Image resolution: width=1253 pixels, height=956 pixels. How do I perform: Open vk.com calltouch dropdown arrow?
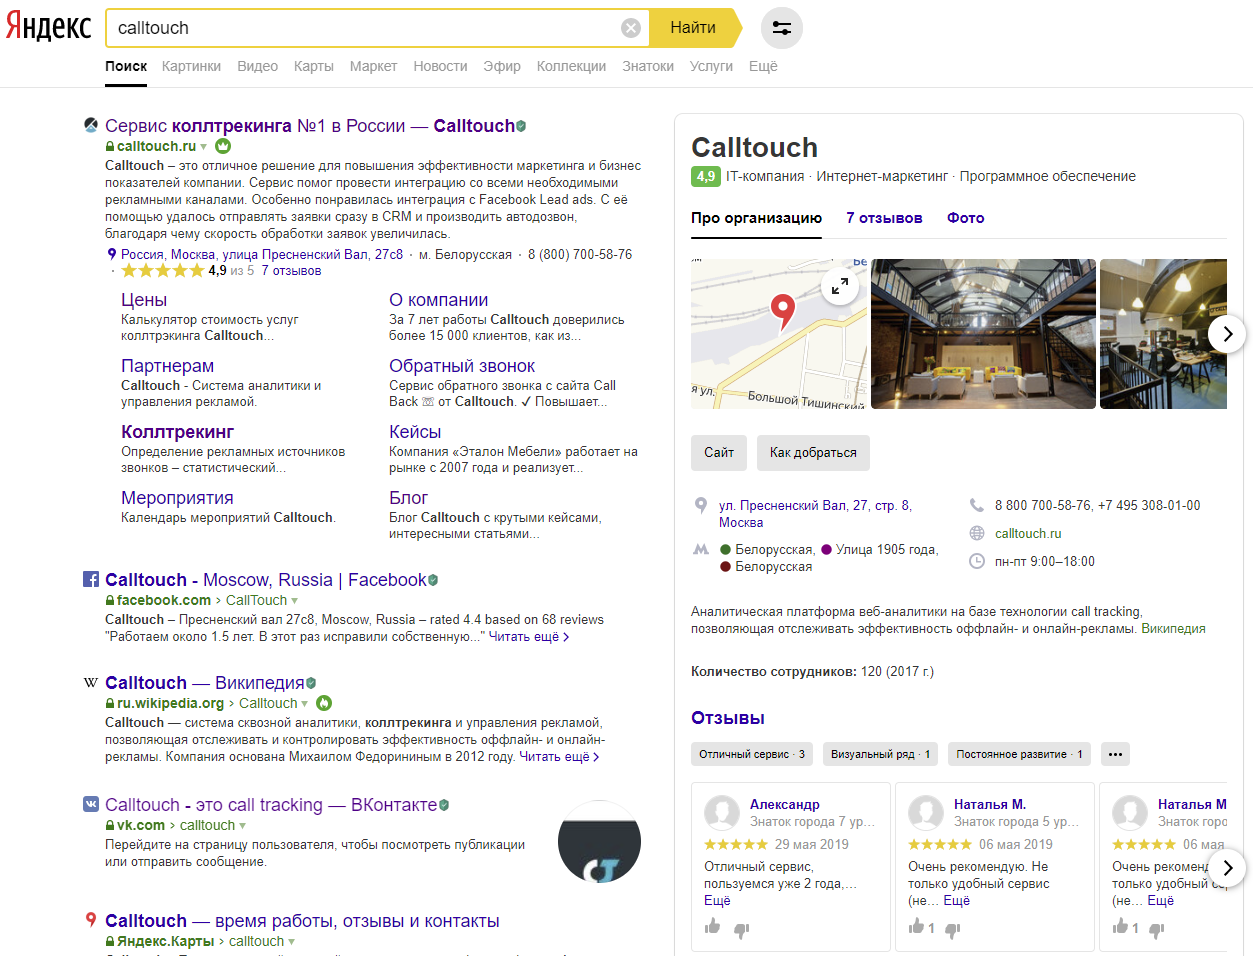243,826
